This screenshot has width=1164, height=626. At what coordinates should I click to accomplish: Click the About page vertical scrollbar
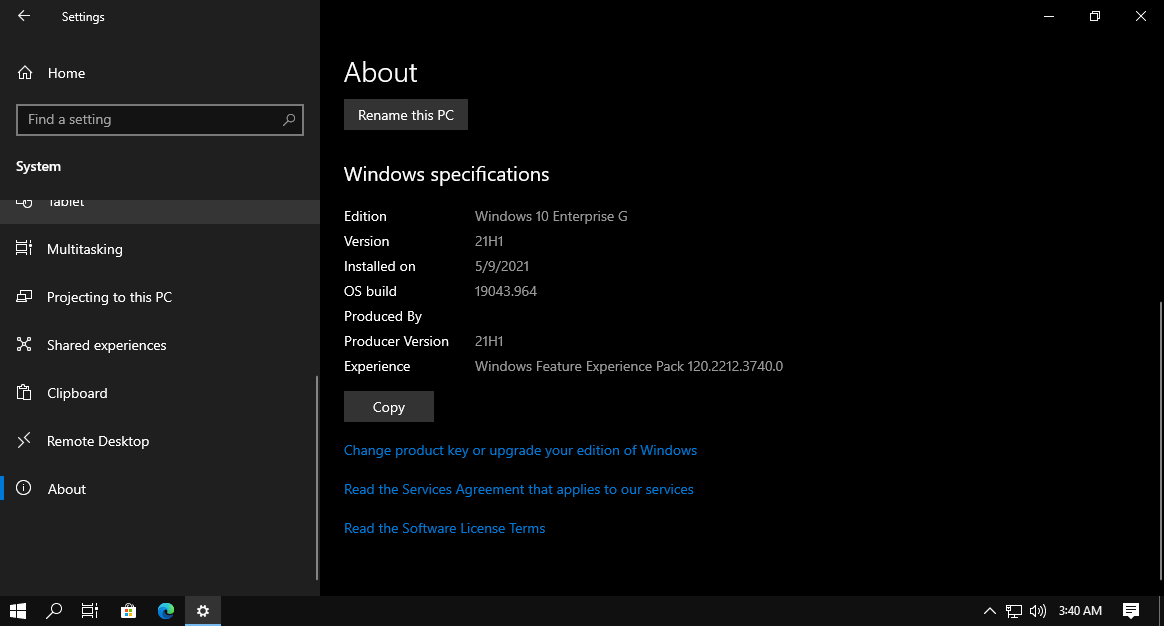click(1161, 440)
